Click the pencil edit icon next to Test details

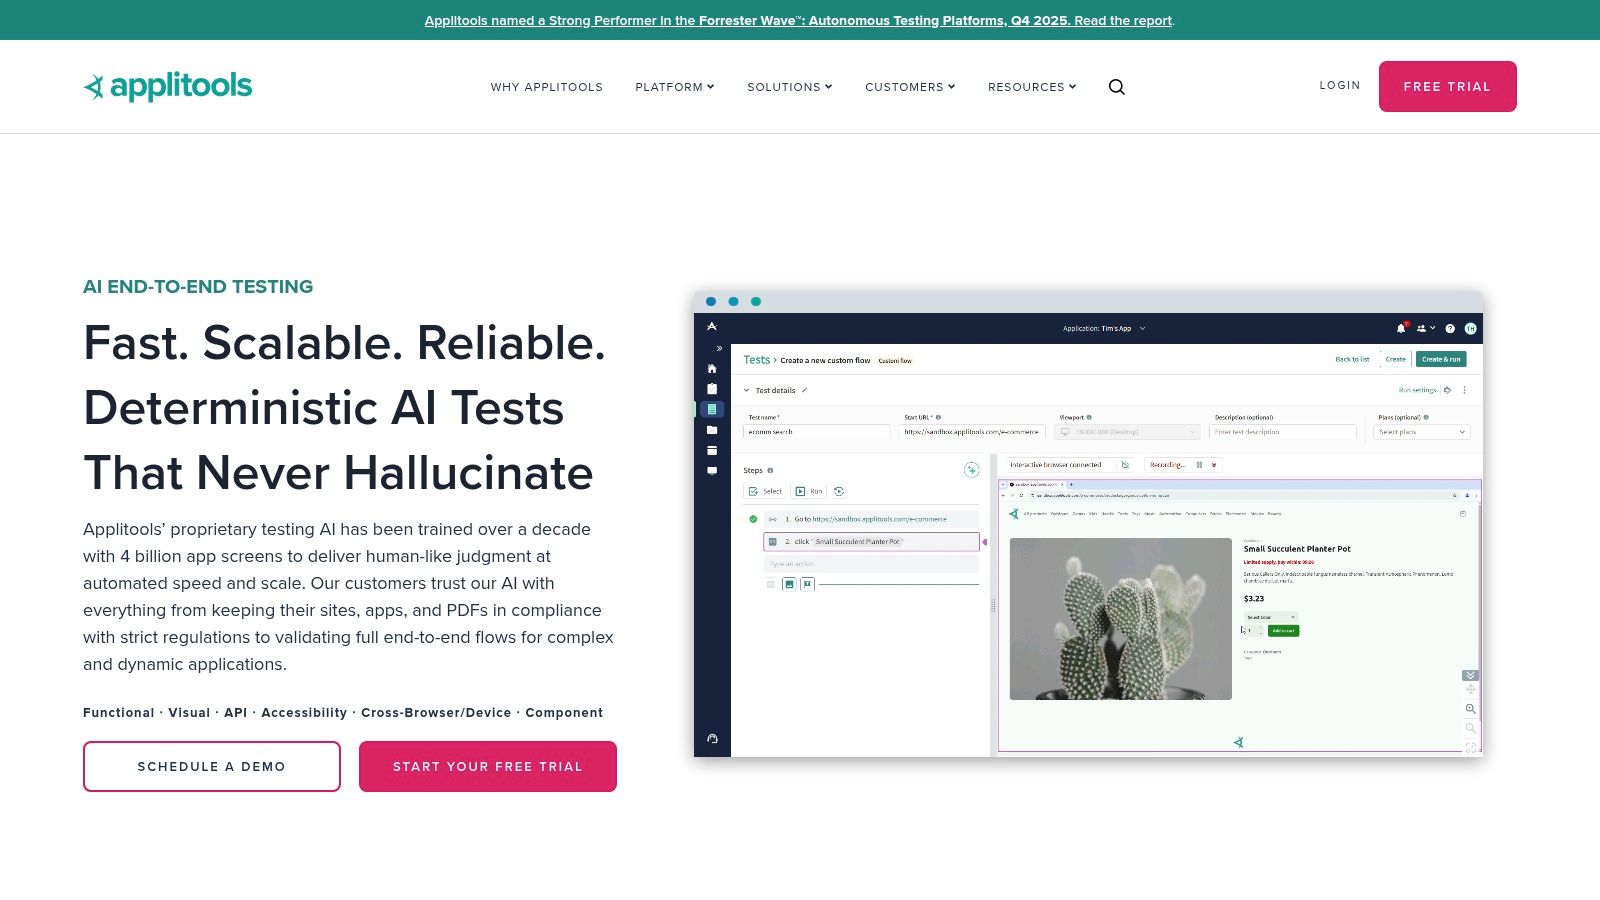click(x=804, y=390)
